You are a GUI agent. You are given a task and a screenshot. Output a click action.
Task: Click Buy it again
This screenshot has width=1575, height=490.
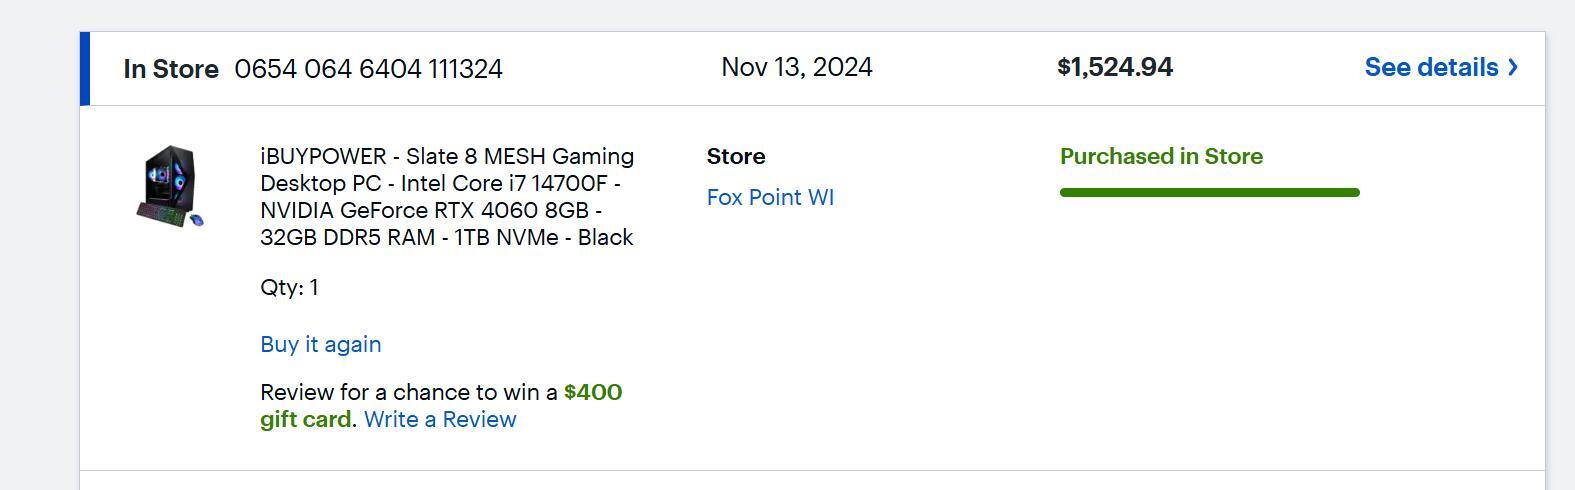point(320,344)
